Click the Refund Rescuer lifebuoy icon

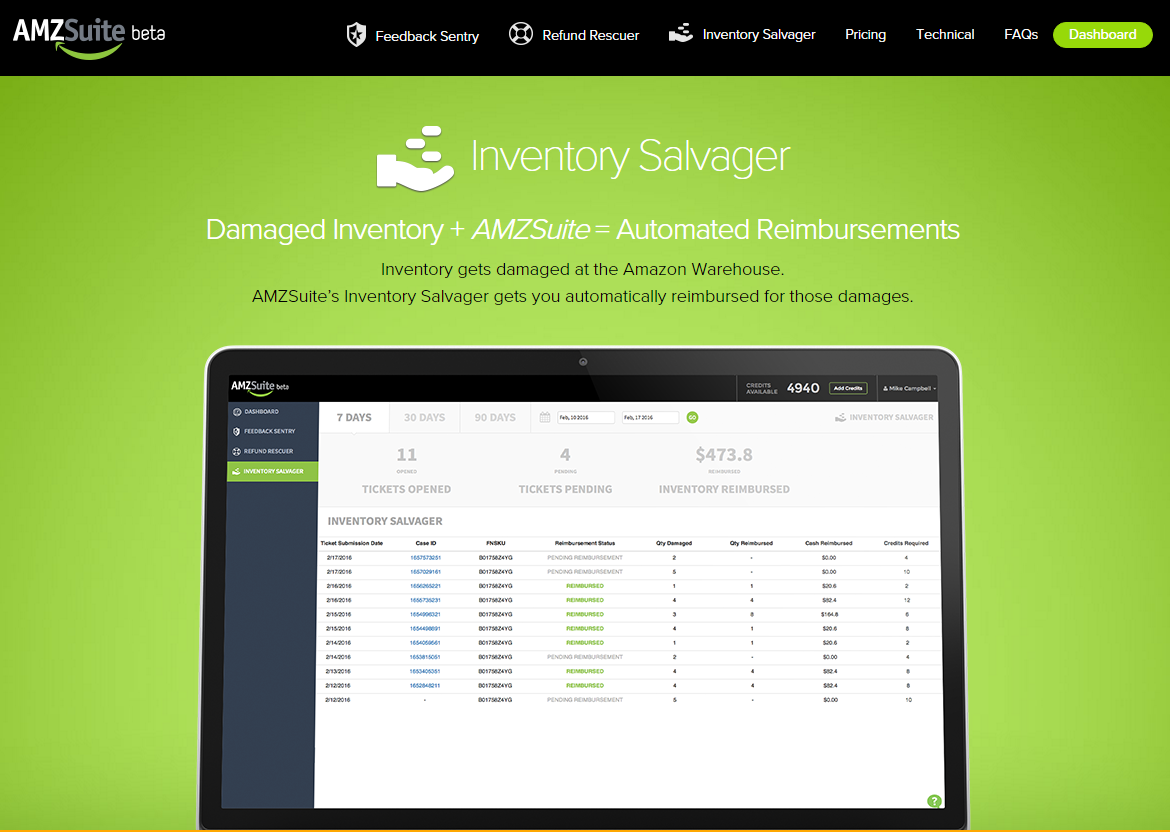tap(521, 34)
